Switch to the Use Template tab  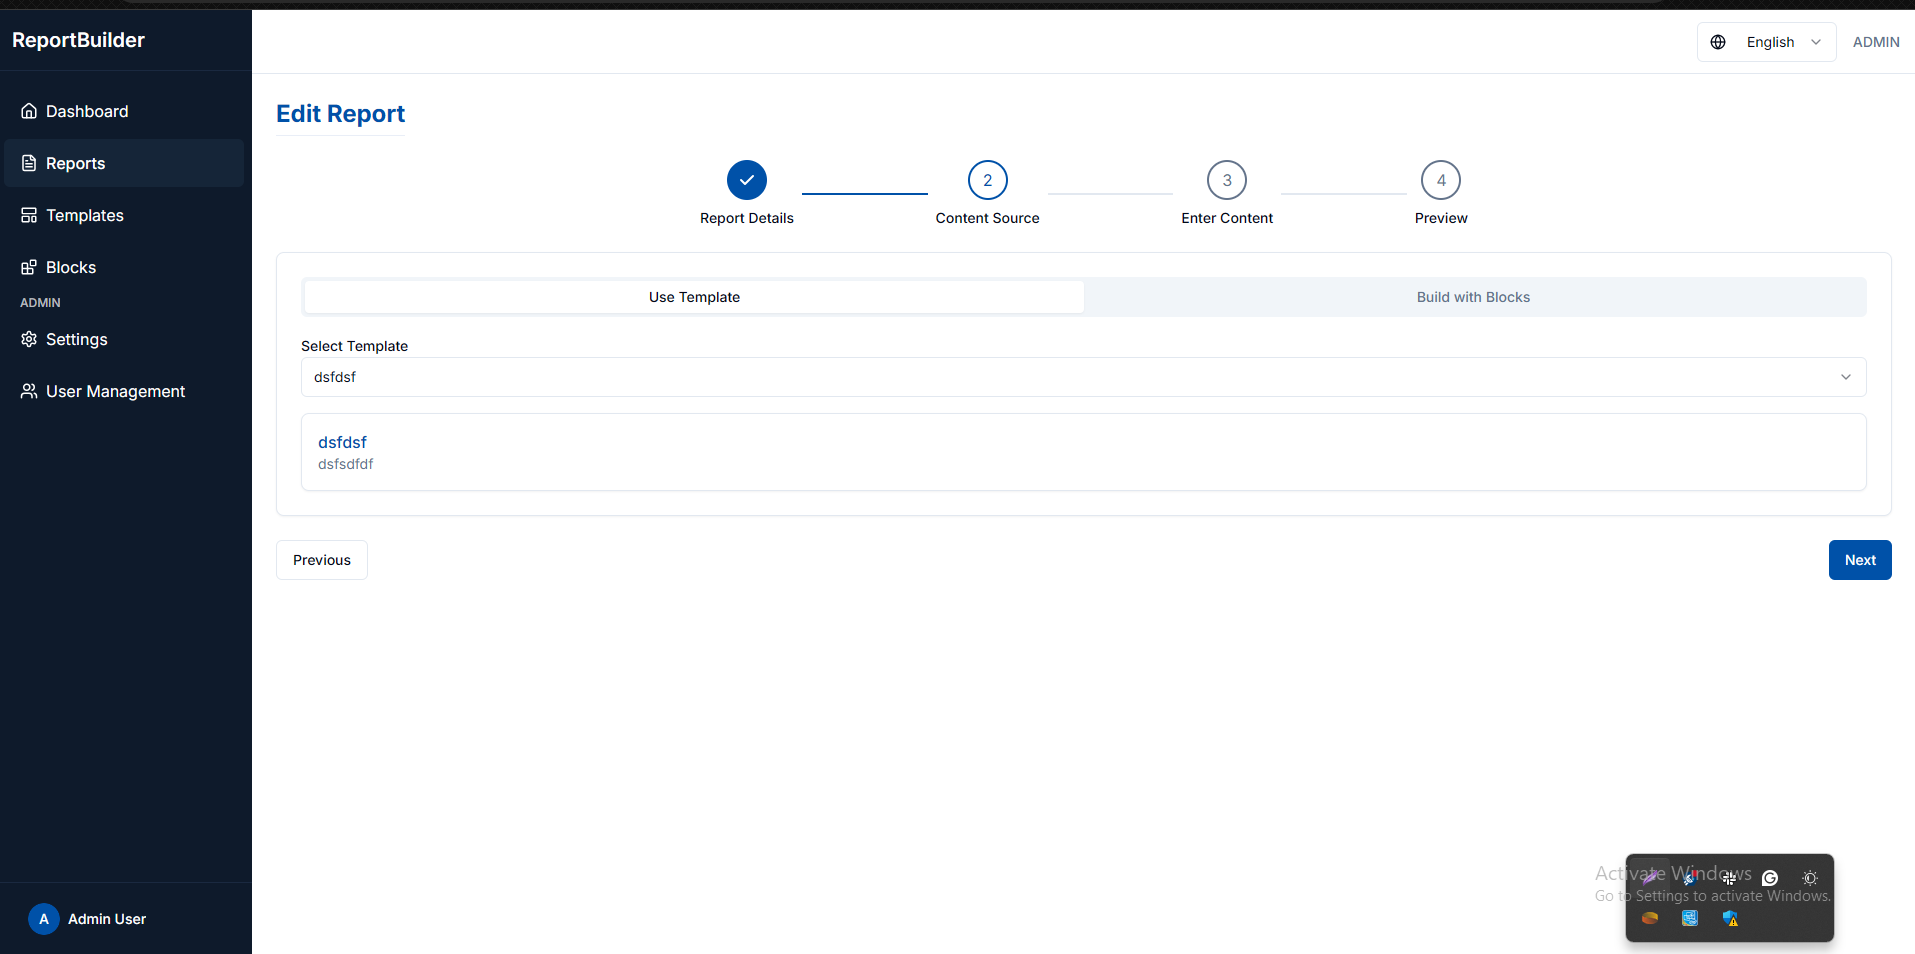tap(694, 297)
